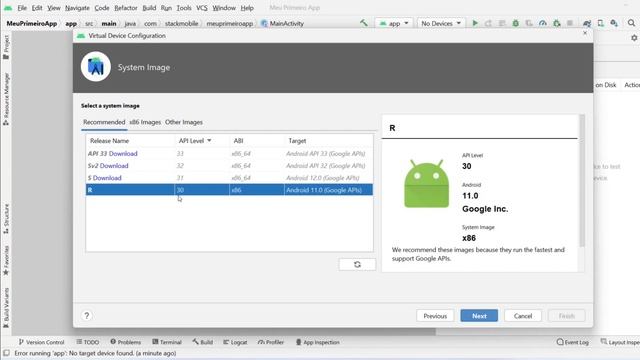
Task: Open the App Inspection tool window
Action: (x=318, y=342)
